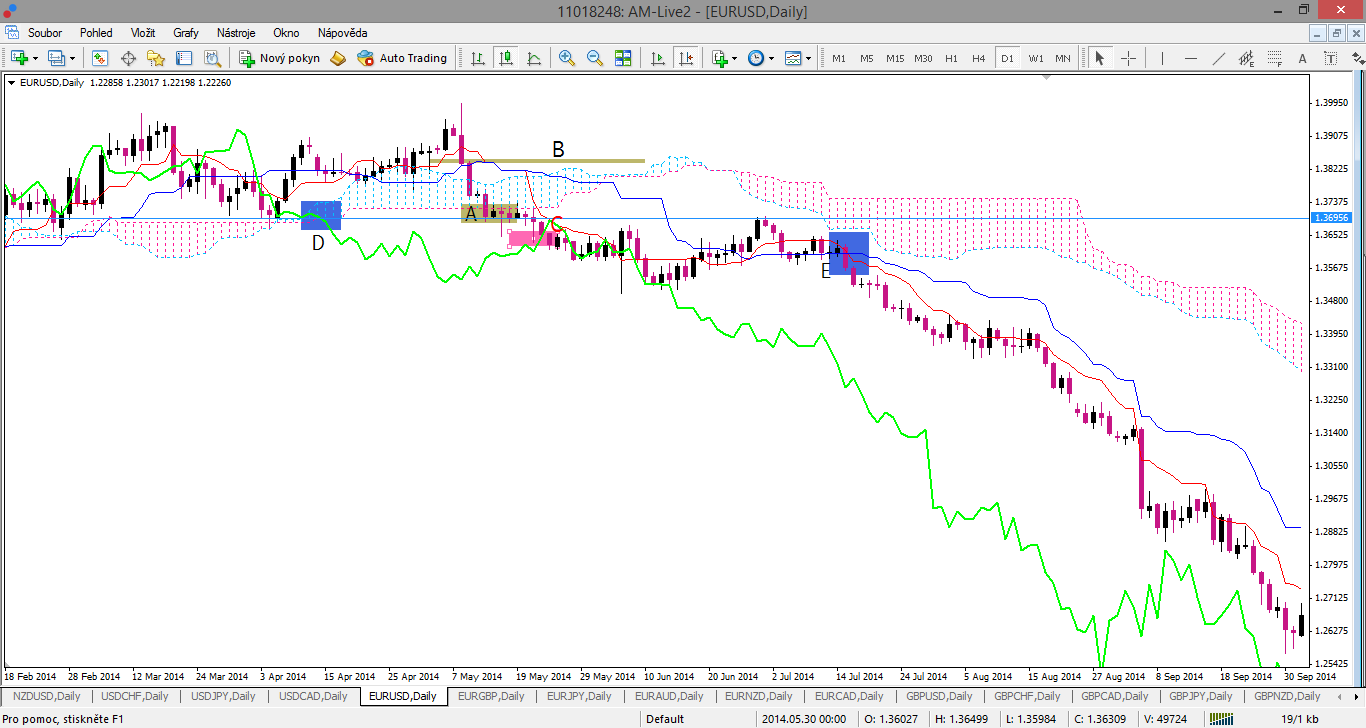Open the profiles icon

56,58
